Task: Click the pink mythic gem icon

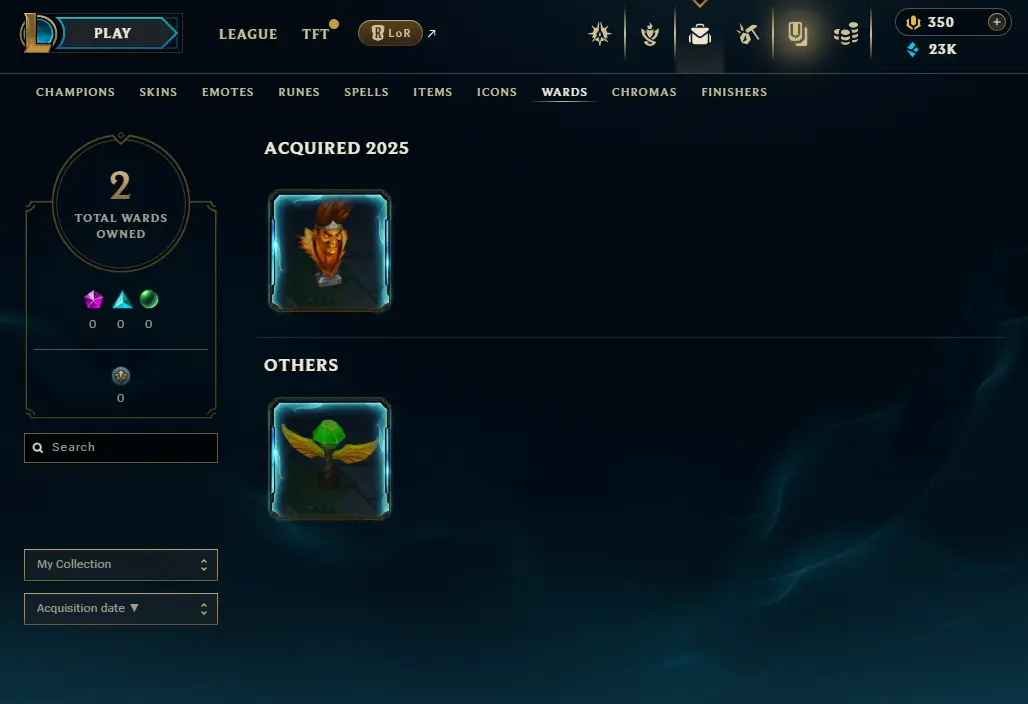Action: click(93, 300)
